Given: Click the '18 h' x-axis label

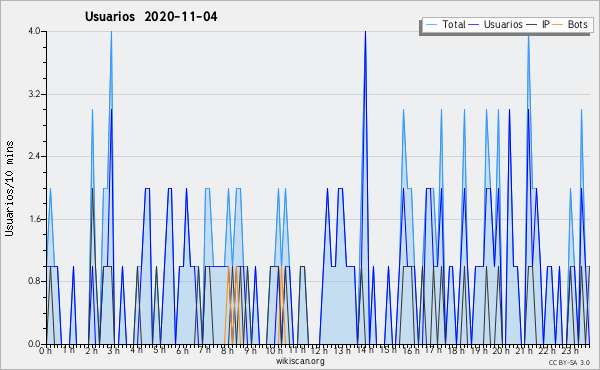Looking at the screenshot, I should [456, 351].
